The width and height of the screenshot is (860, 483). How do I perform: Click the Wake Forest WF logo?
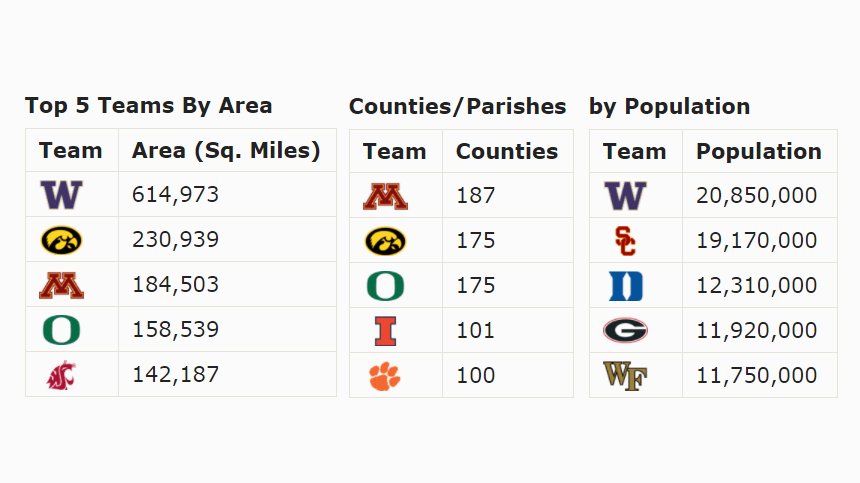(625, 376)
